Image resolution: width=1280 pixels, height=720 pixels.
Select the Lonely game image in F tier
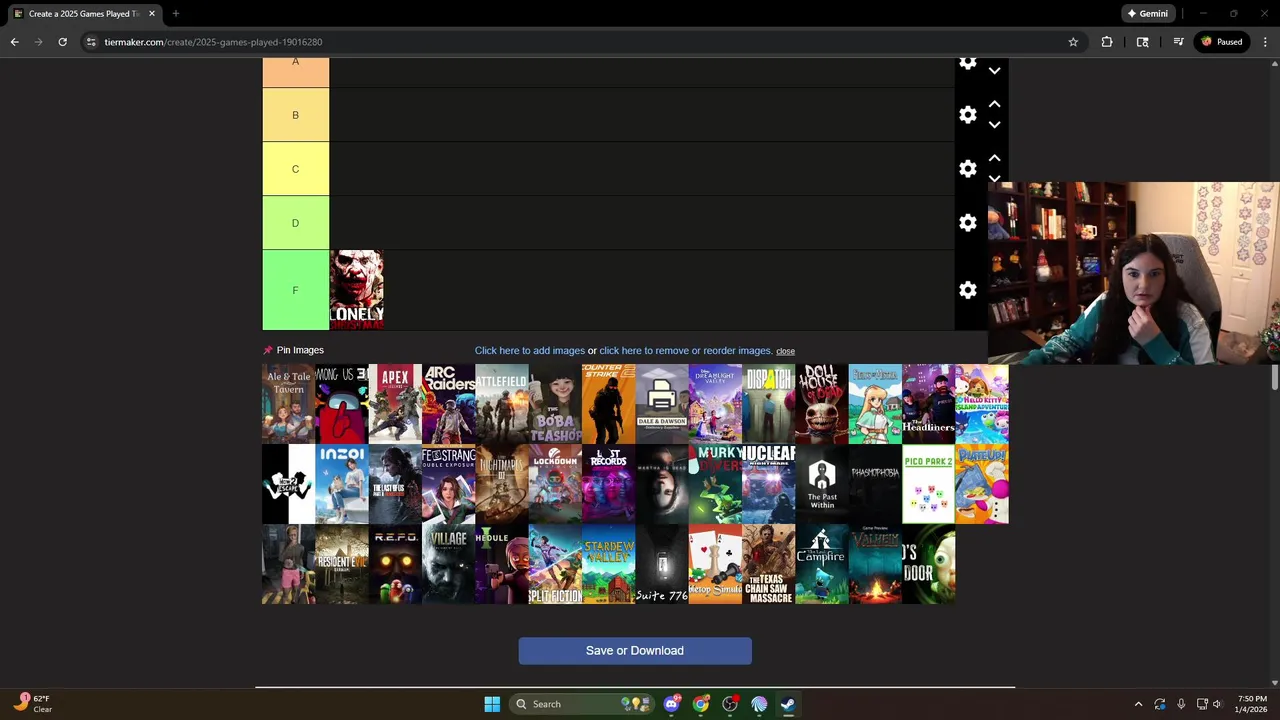pos(356,290)
